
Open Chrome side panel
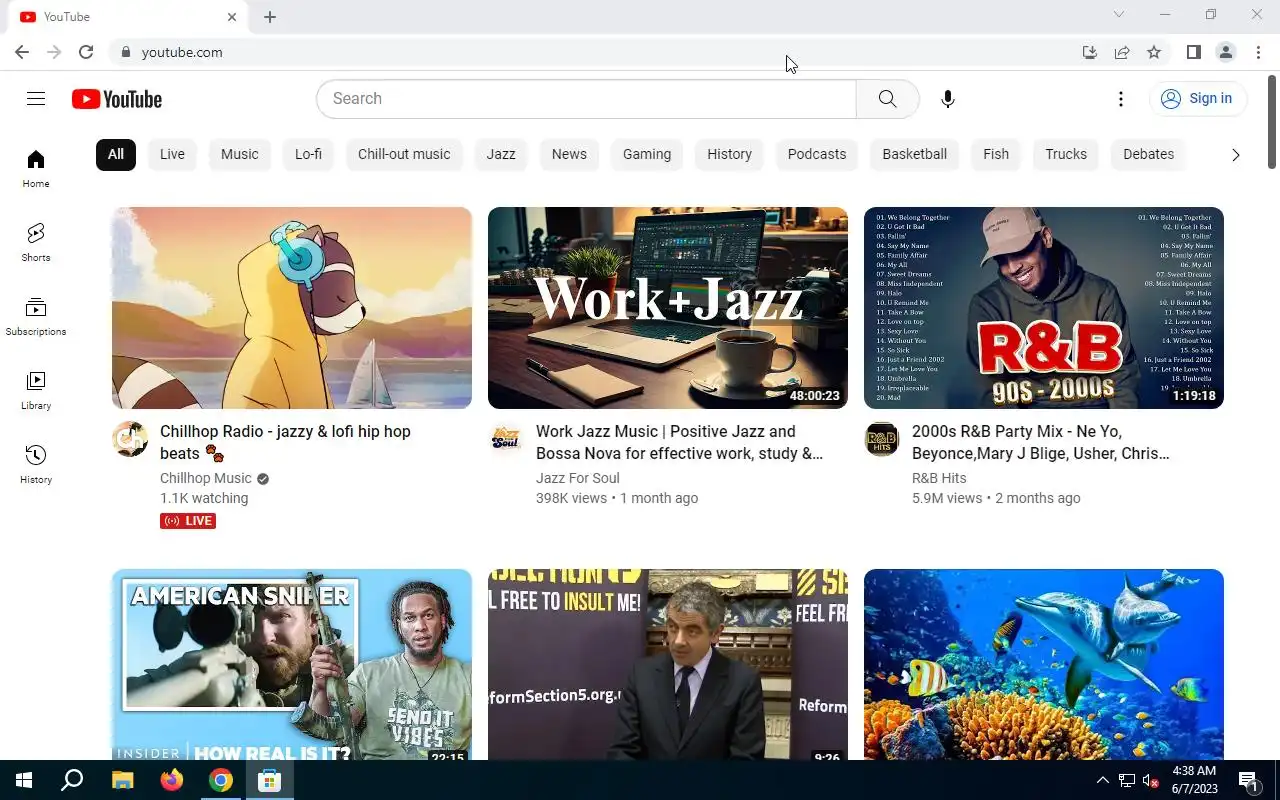click(1193, 52)
